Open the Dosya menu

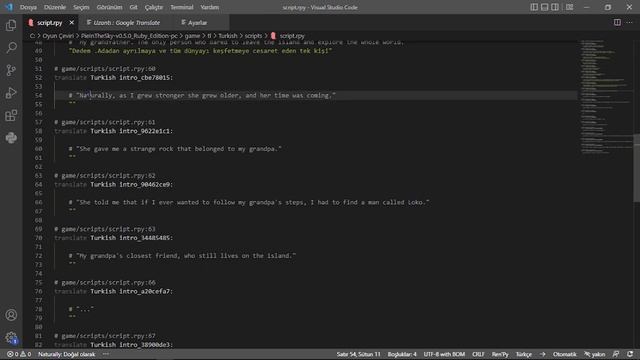tap(28, 7)
